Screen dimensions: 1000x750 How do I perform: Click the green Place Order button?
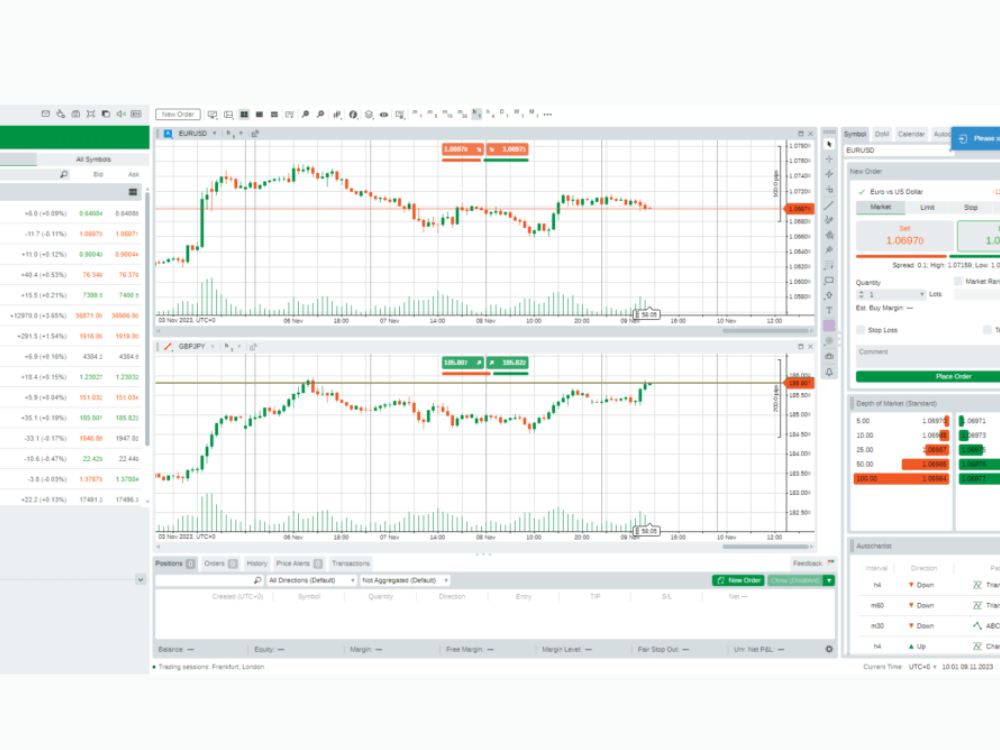928,376
